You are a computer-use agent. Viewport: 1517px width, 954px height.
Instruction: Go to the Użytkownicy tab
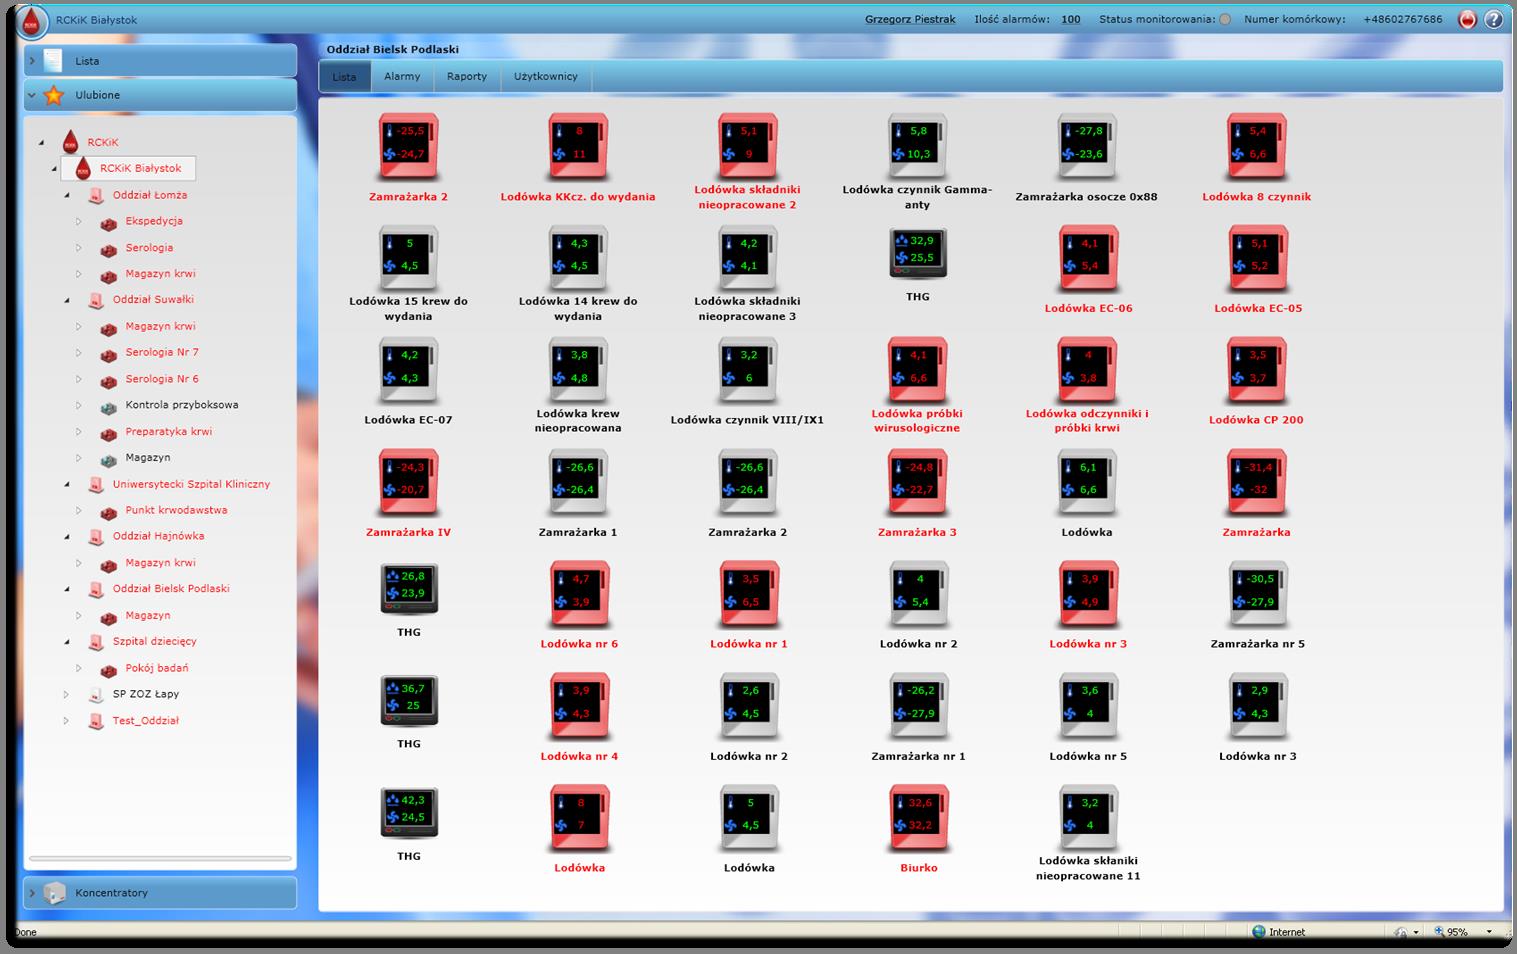545,77
